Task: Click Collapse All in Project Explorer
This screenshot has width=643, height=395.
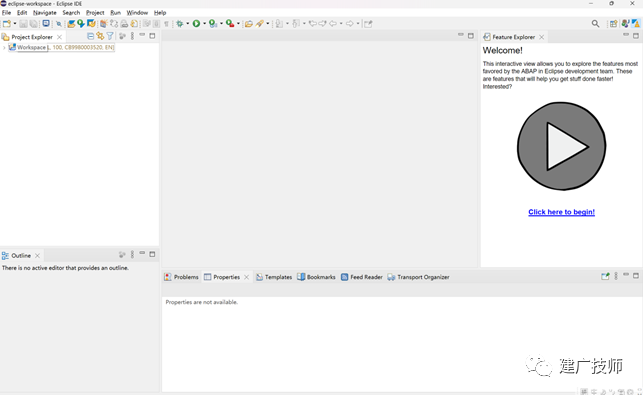Action: [91, 37]
